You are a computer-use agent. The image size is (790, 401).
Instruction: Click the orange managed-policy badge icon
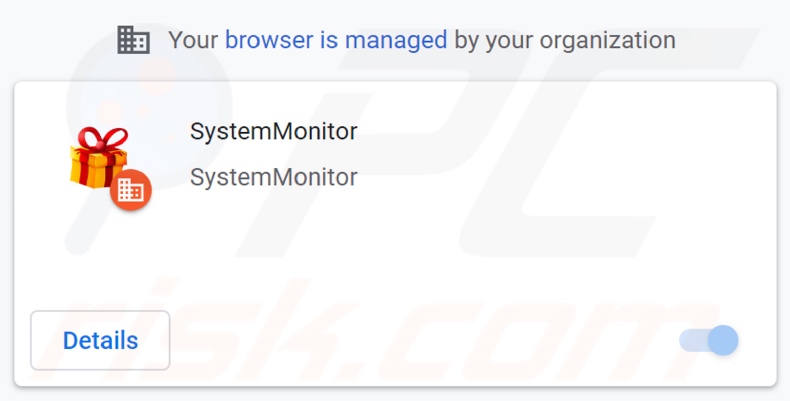click(130, 190)
